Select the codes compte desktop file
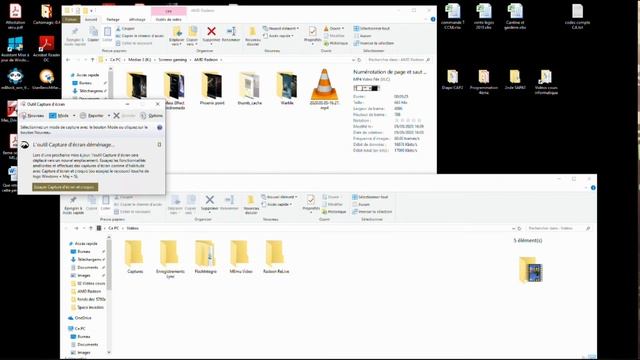This screenshot has height=360, width=640. (x=577, y=16)
